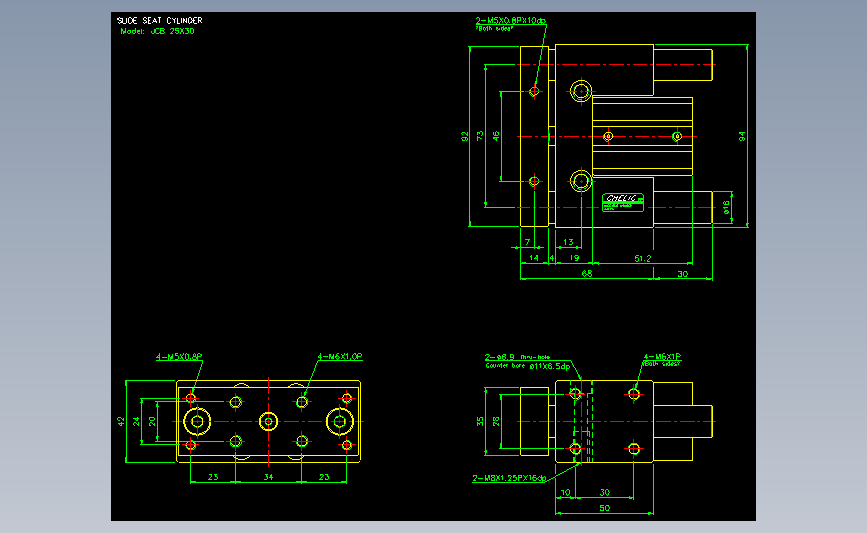
Task: Click the "13" horizontal dimension
Action: click(x=568, y=242)
